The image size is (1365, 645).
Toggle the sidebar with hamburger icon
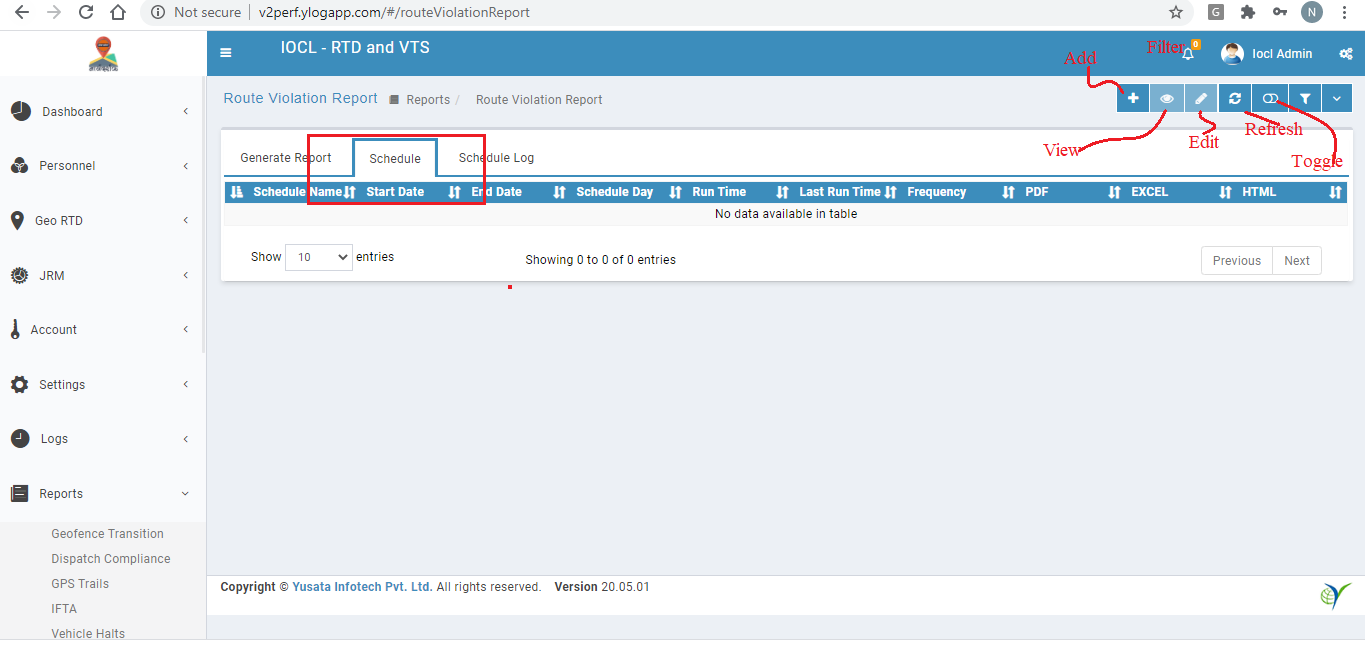coord(226,53)
